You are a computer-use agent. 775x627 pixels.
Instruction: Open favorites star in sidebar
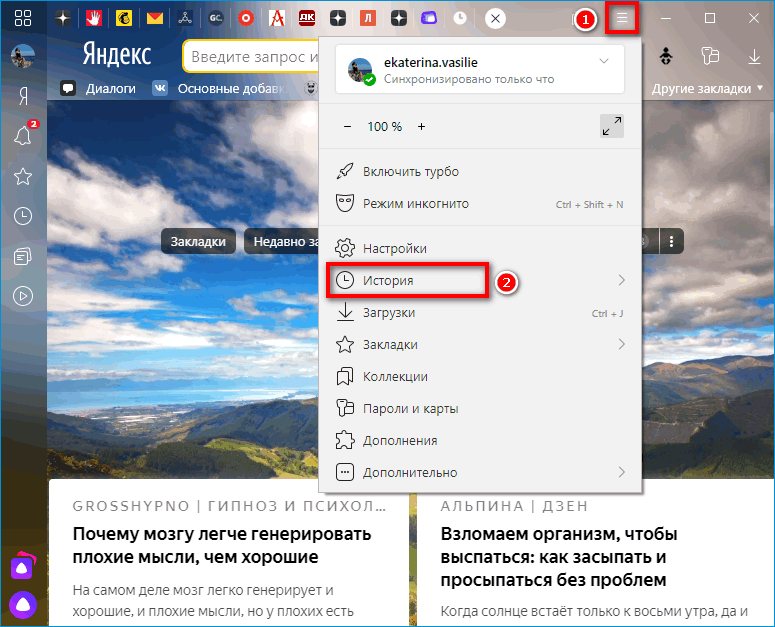point(23,176)
